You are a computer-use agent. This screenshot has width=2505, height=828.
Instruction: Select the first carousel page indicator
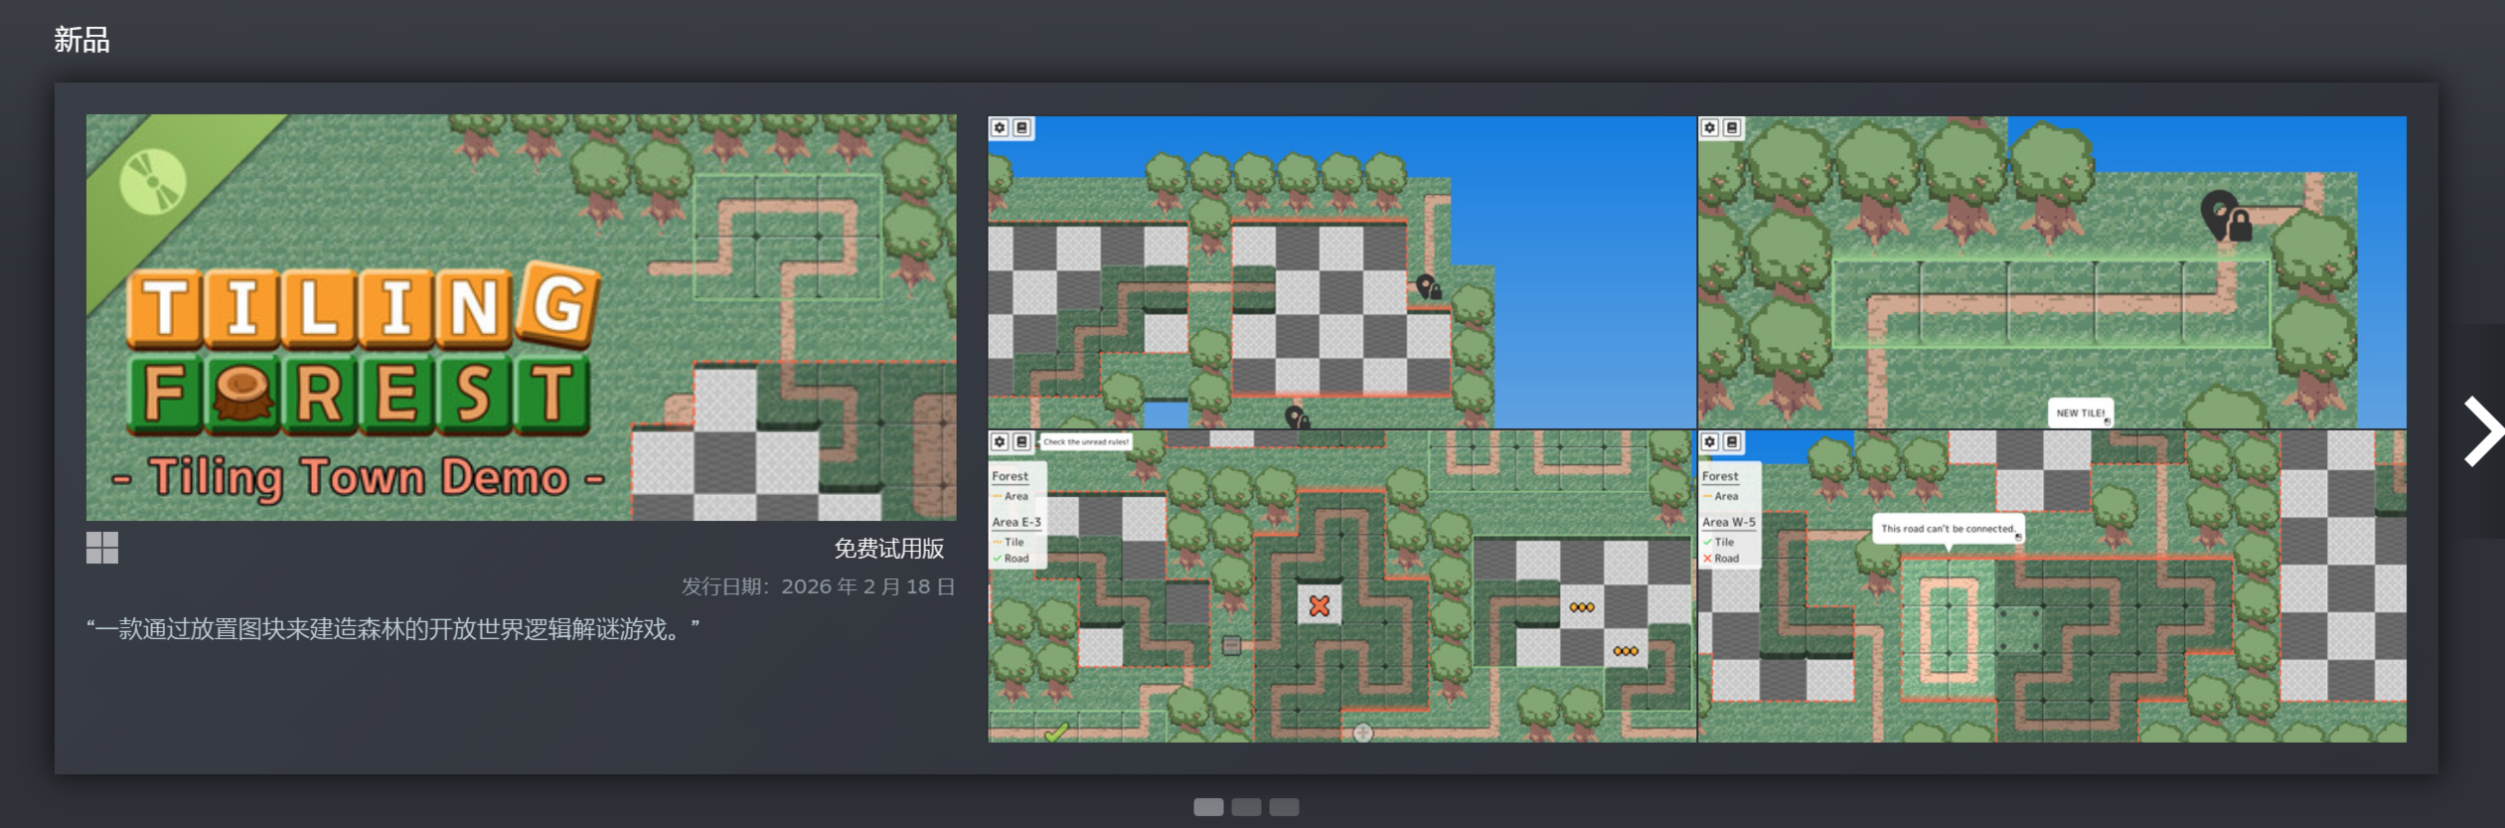click(x=1208, y=807)
